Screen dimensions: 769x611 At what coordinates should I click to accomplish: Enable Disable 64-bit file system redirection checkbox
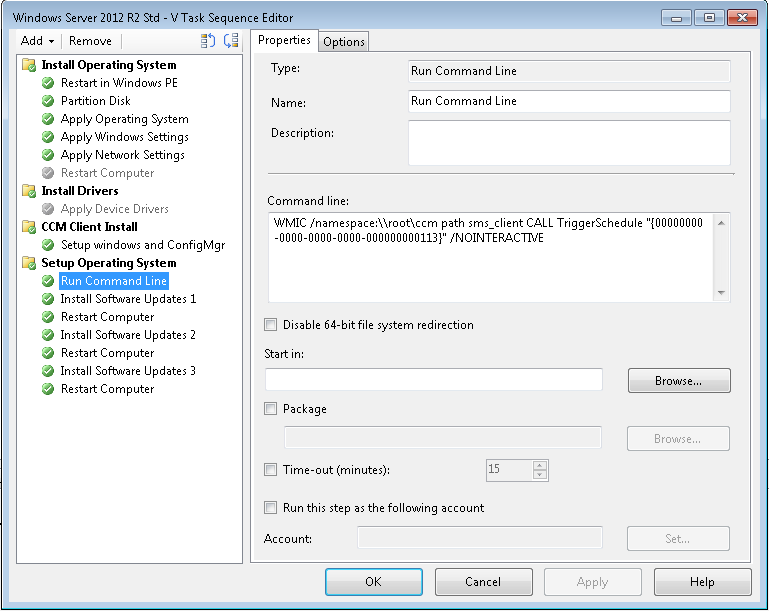tap(270, 325)
